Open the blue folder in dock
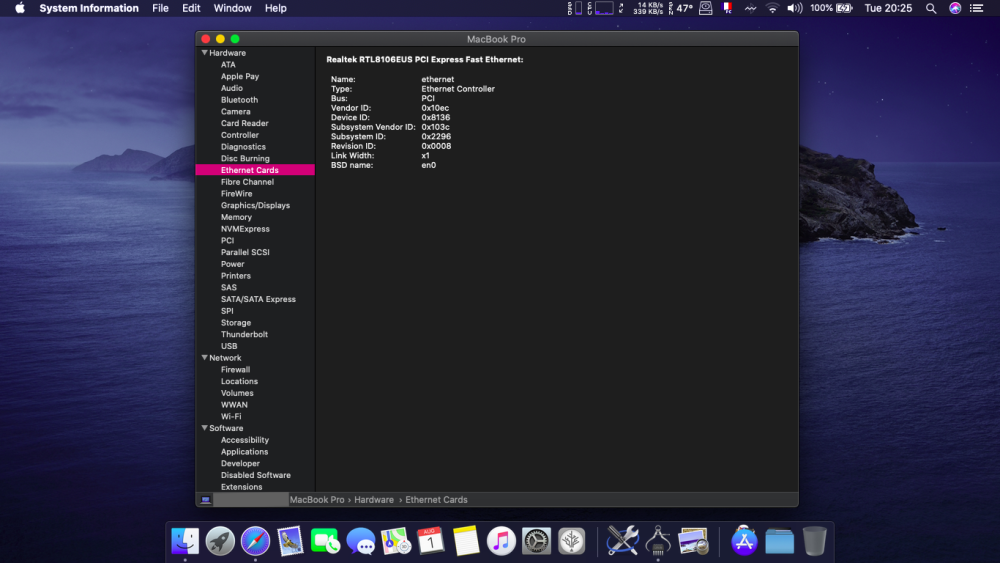The width and height of the screenshot is (1000, 563). tap(779, 541)
